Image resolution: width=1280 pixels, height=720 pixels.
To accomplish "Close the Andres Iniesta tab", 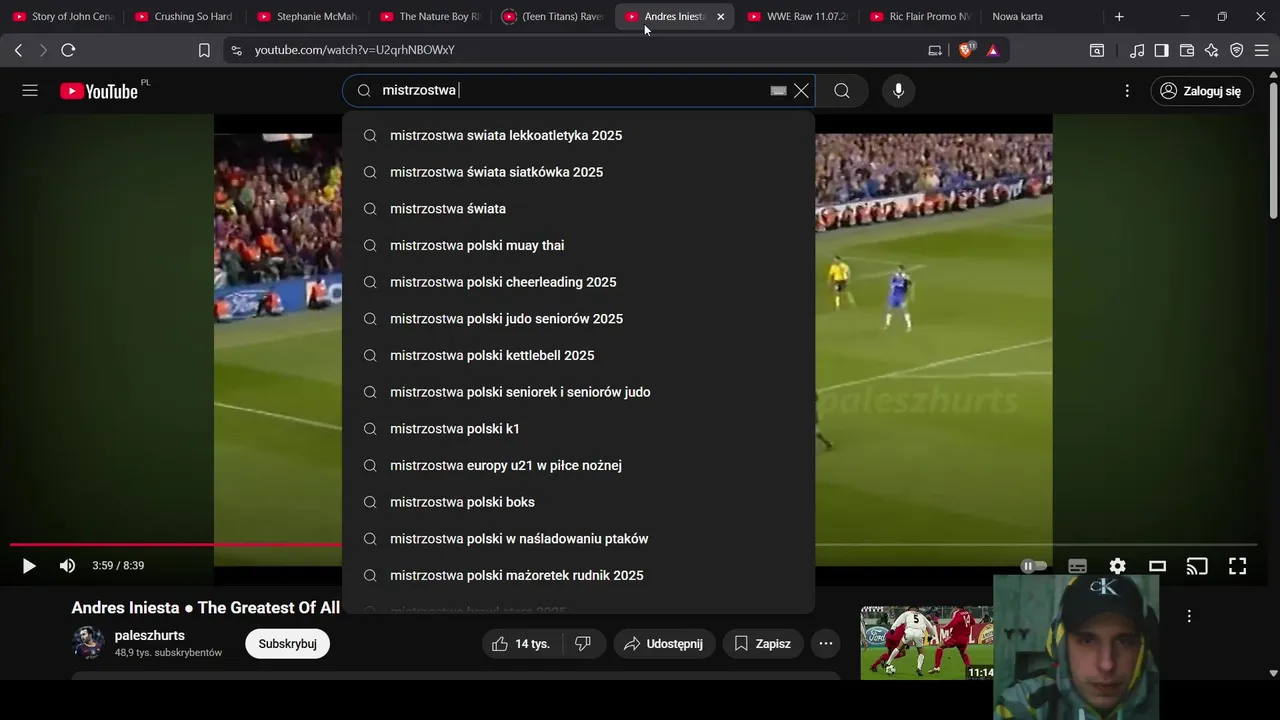I will [x=721, y=17].
